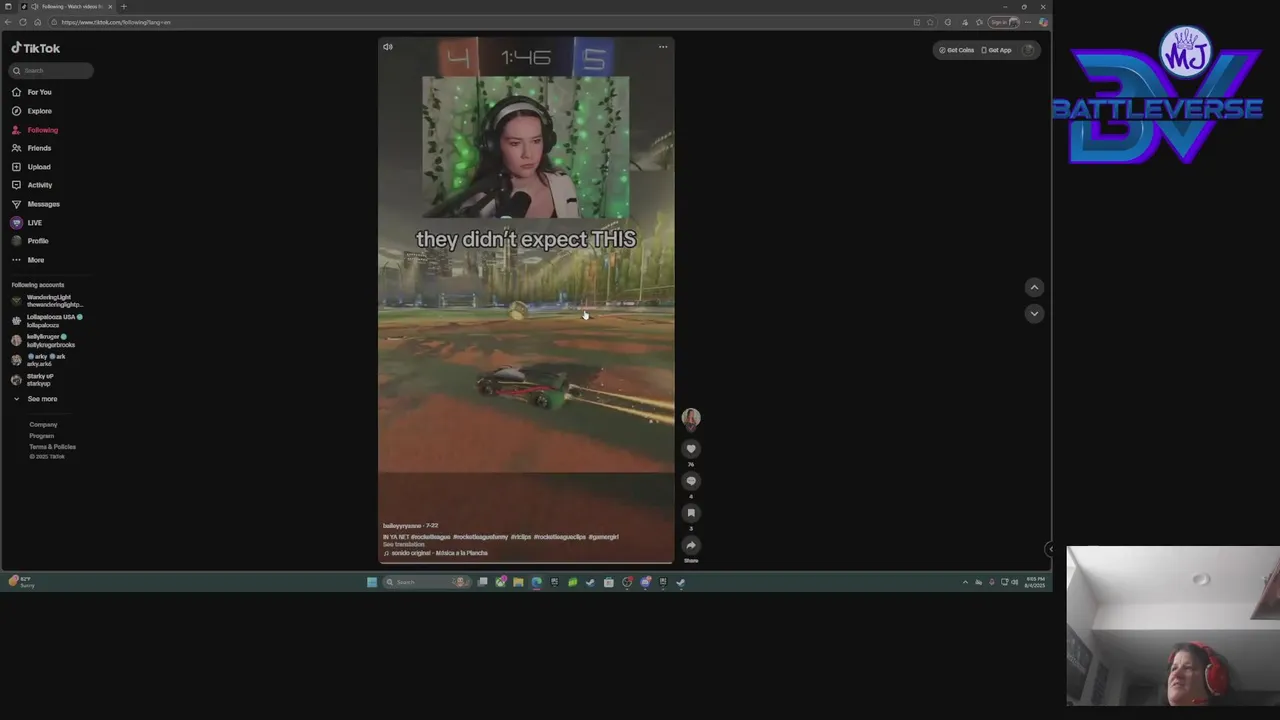This screenshot has height=720, width=1280.
Task: Expand the More menu in sidebar
Action: [35, 260]
